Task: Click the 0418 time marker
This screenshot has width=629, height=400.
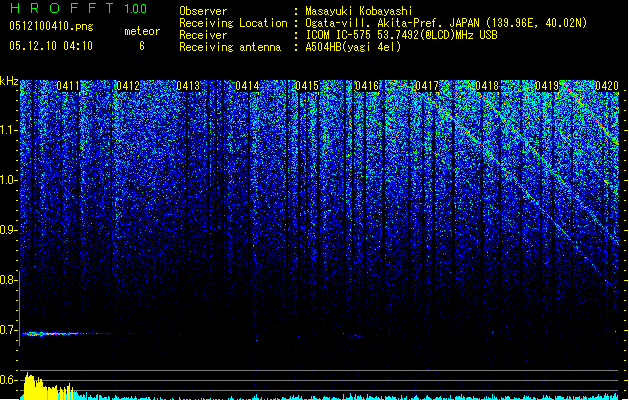Action: coord(487,86)
